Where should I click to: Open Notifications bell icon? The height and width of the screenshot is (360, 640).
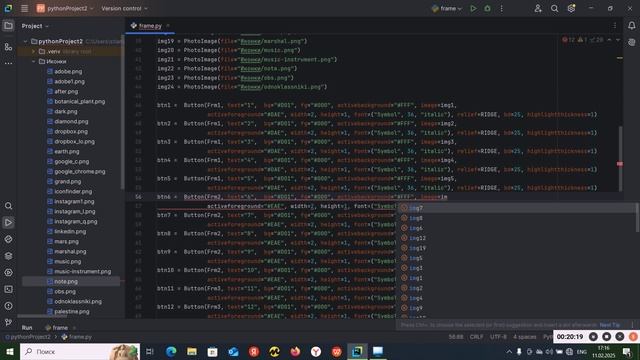(631, 26)
